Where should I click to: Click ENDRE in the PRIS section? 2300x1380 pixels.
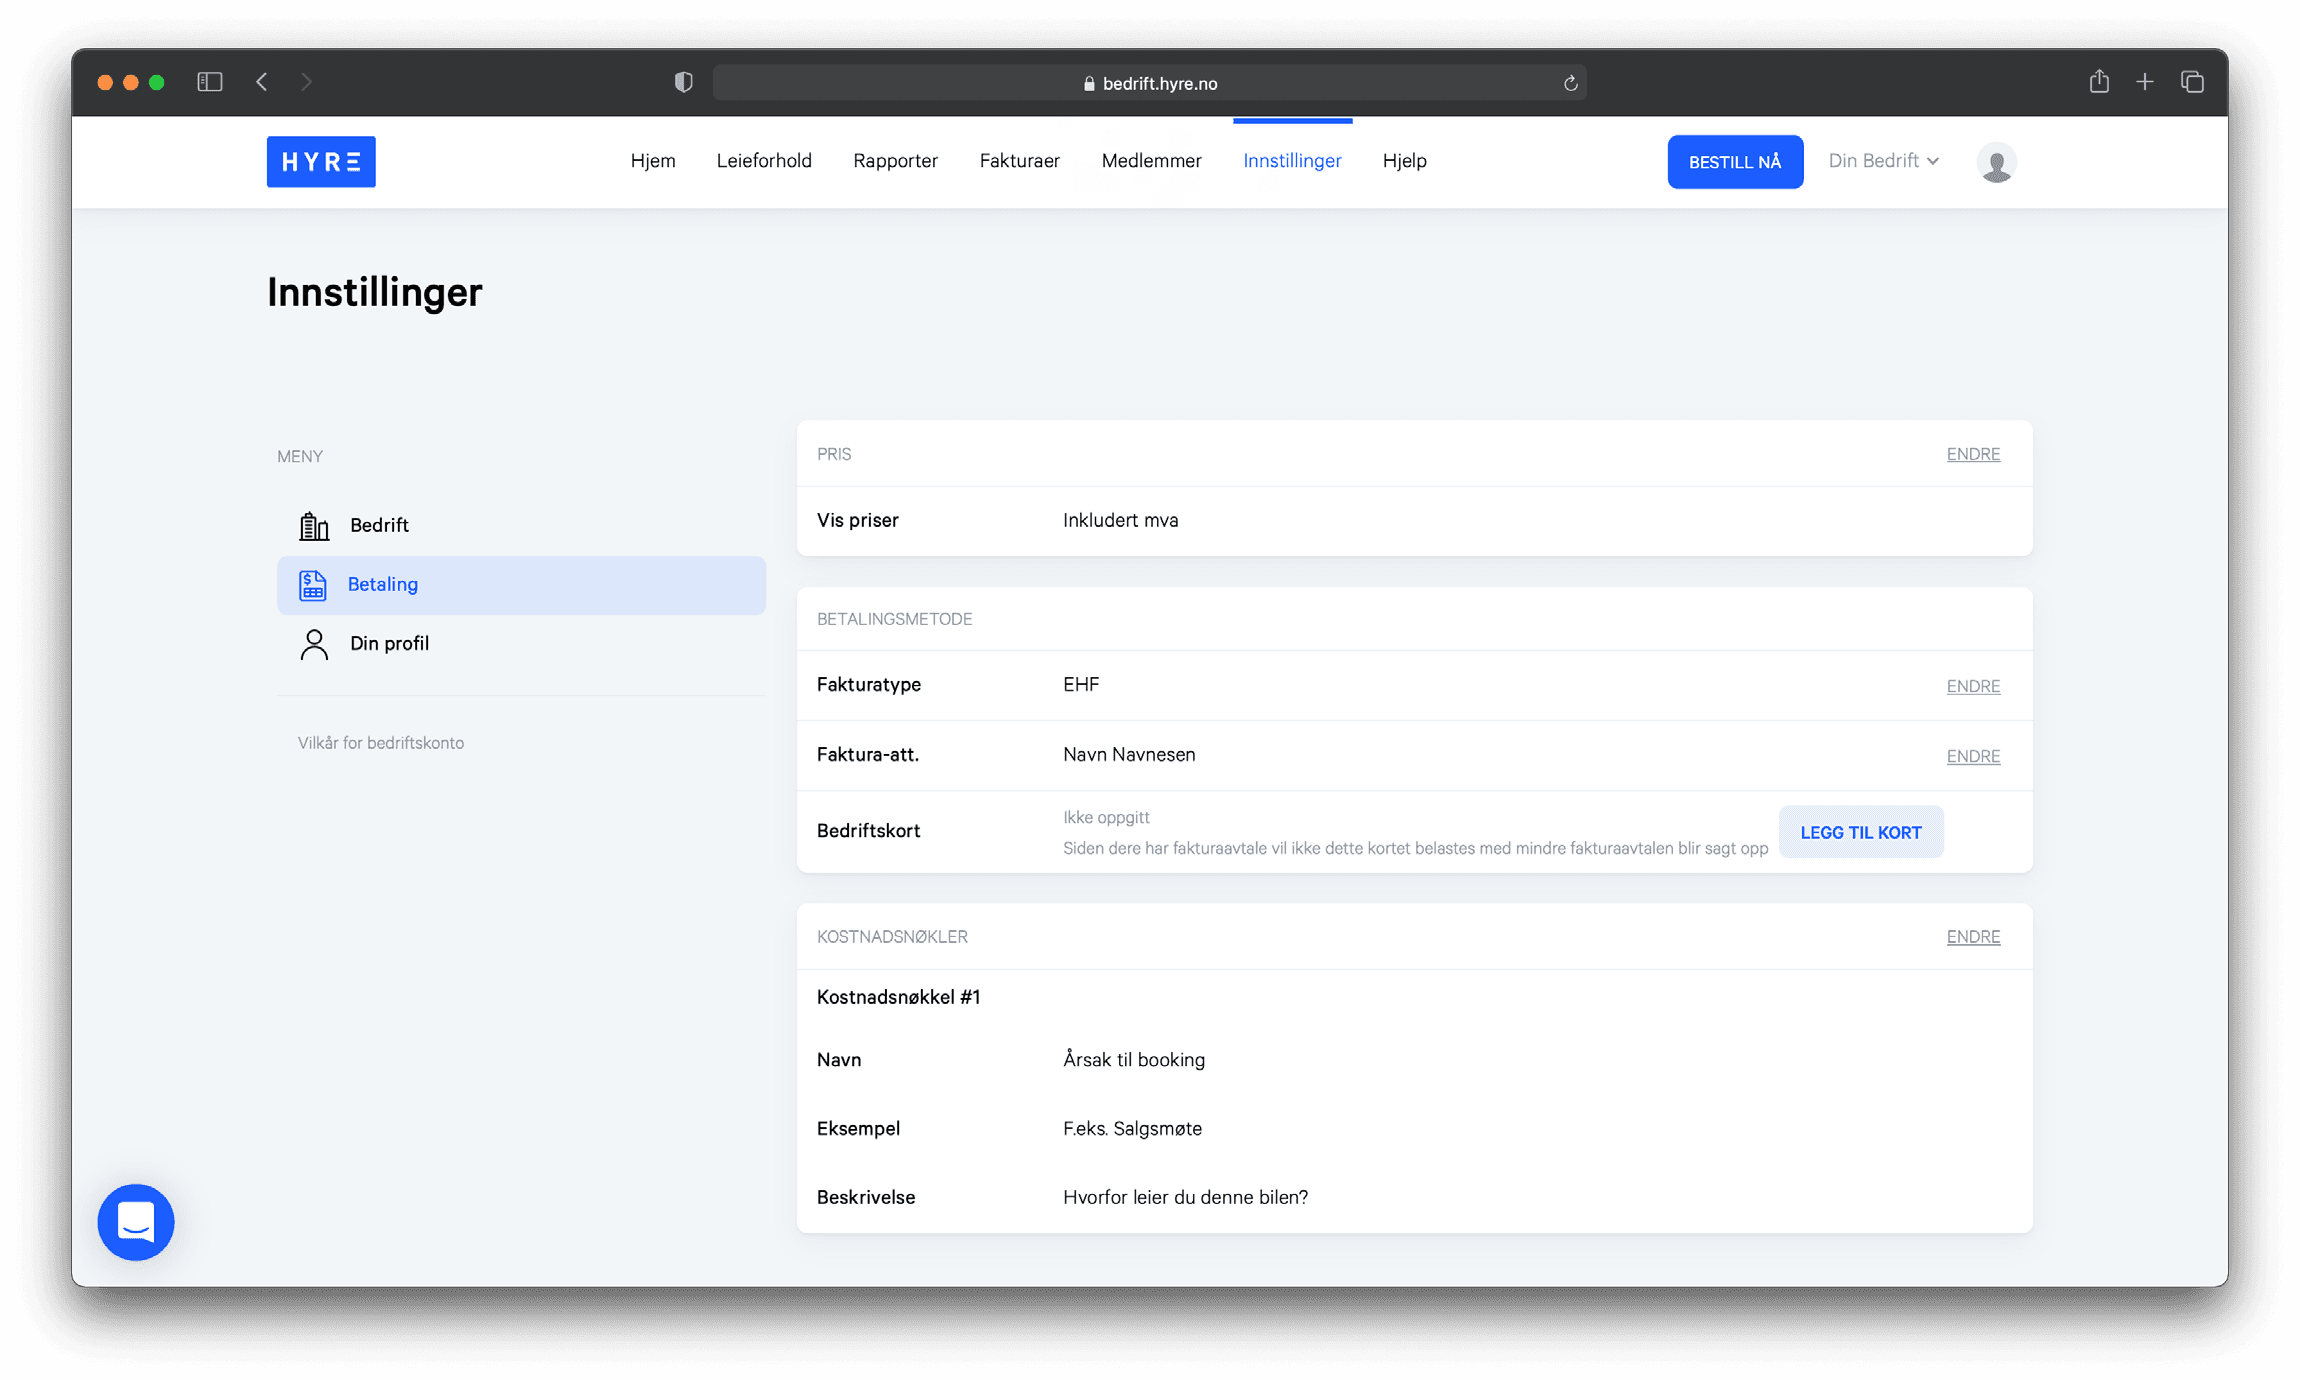click(x=1973, y=454)
